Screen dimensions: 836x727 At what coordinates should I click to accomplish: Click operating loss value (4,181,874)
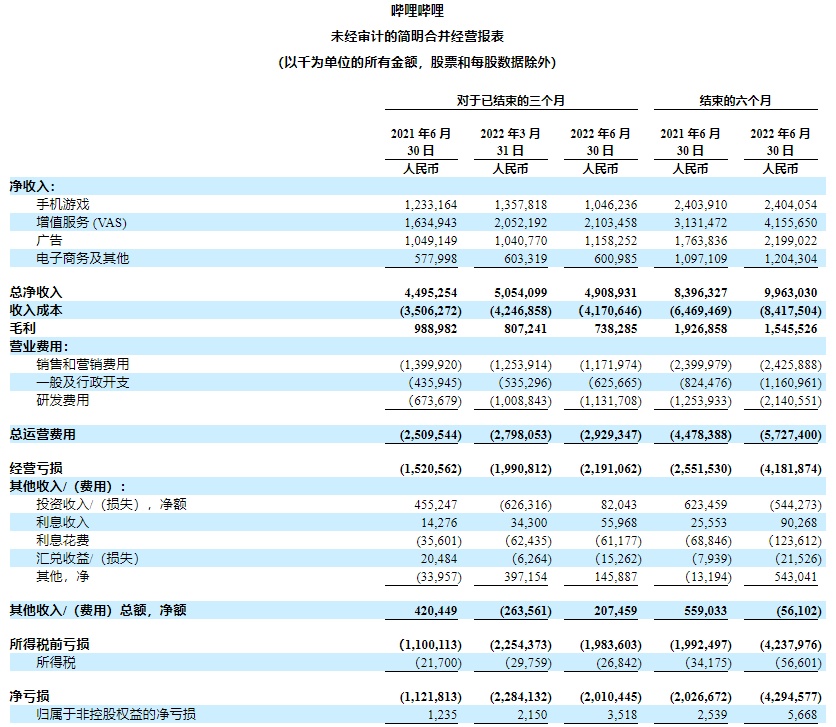pyautogui.click(x=791, y=469)
